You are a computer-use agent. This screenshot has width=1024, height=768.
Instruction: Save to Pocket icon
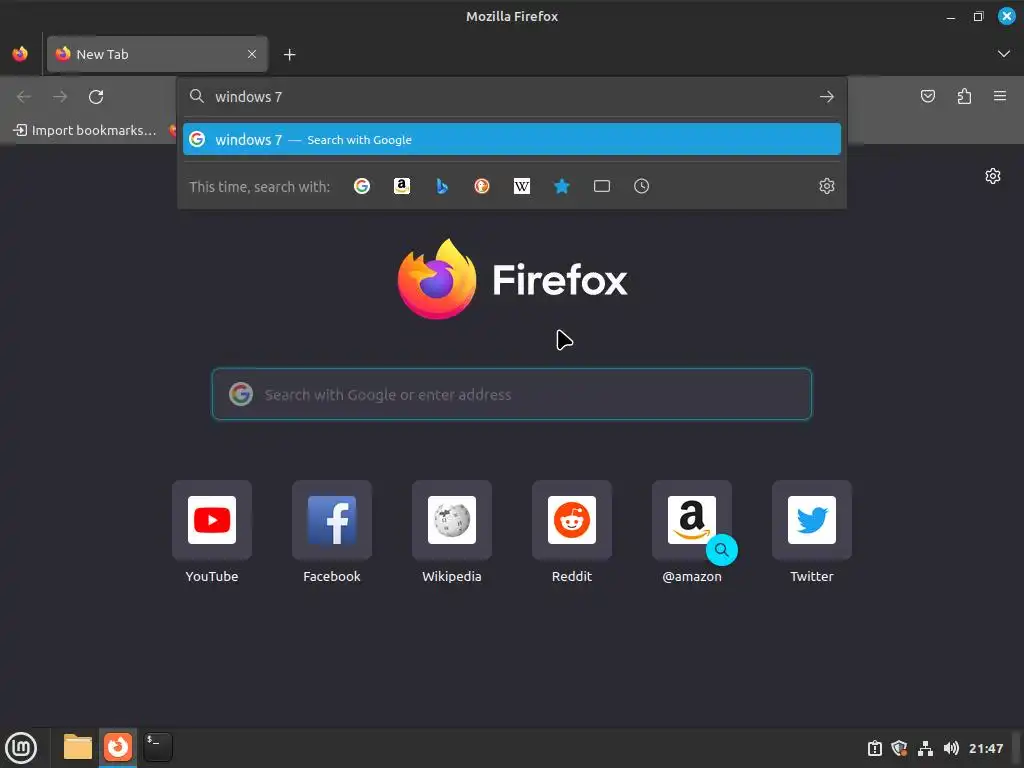click(928, 97)
